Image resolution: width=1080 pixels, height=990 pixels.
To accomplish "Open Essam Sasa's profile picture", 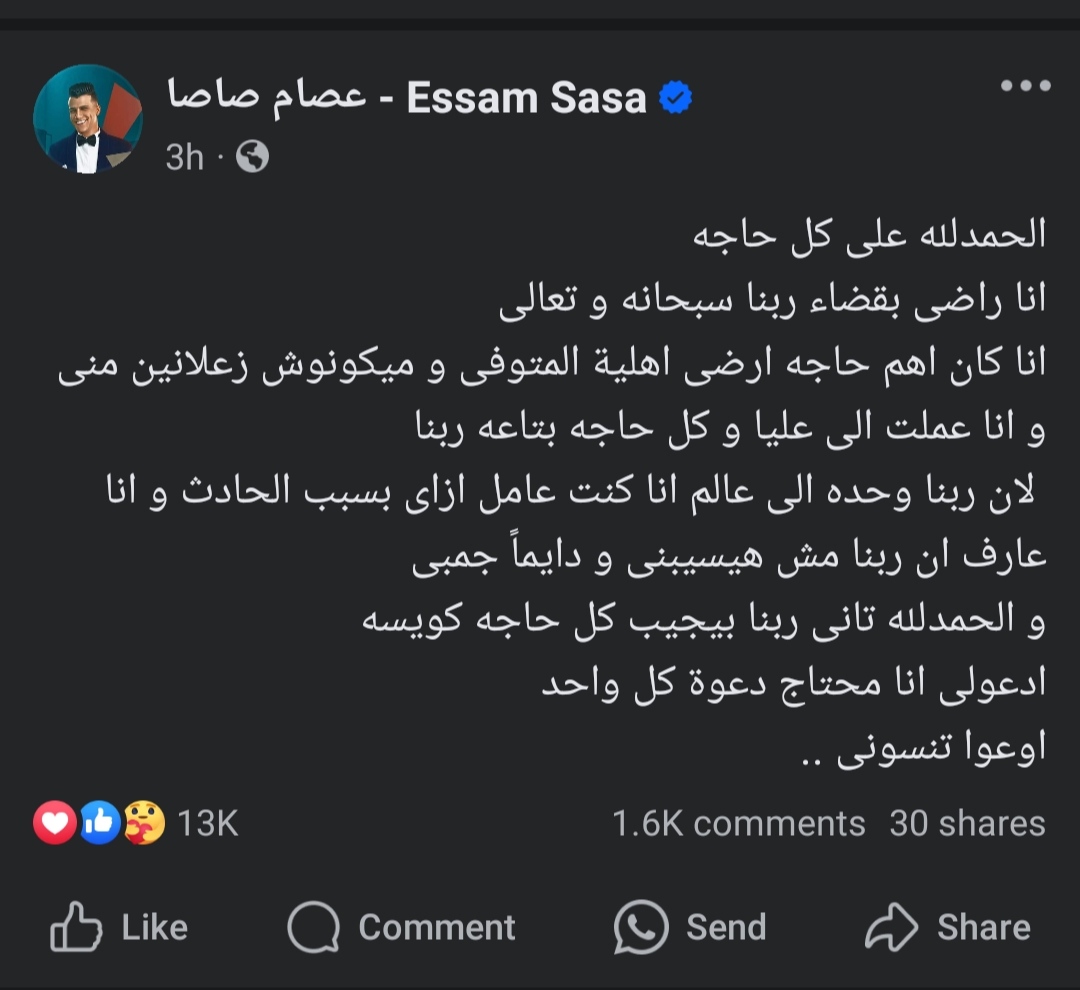I will tap(88, 118).
